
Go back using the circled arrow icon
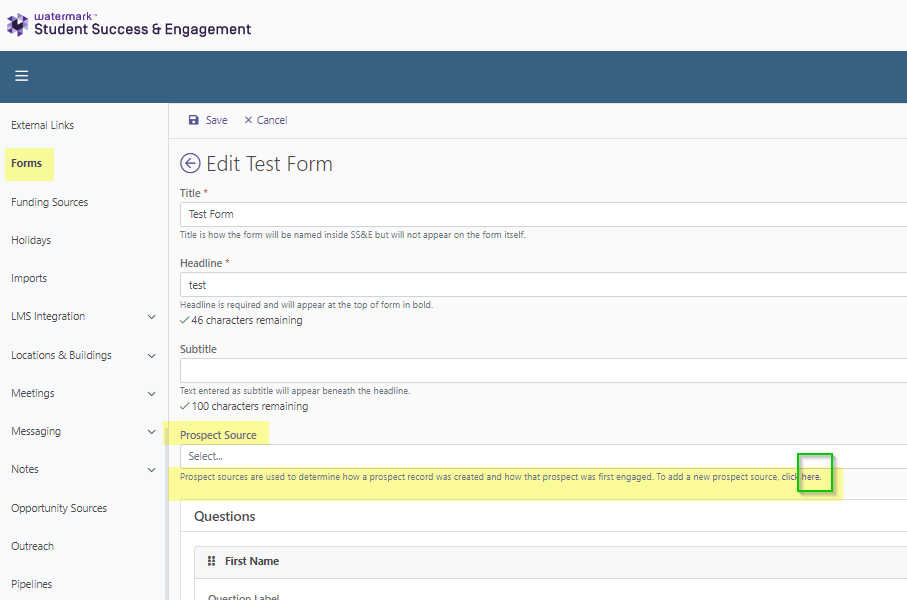pos(190,163)
